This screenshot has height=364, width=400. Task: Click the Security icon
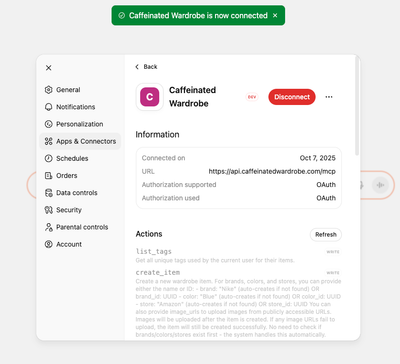[x=49, y=210]
